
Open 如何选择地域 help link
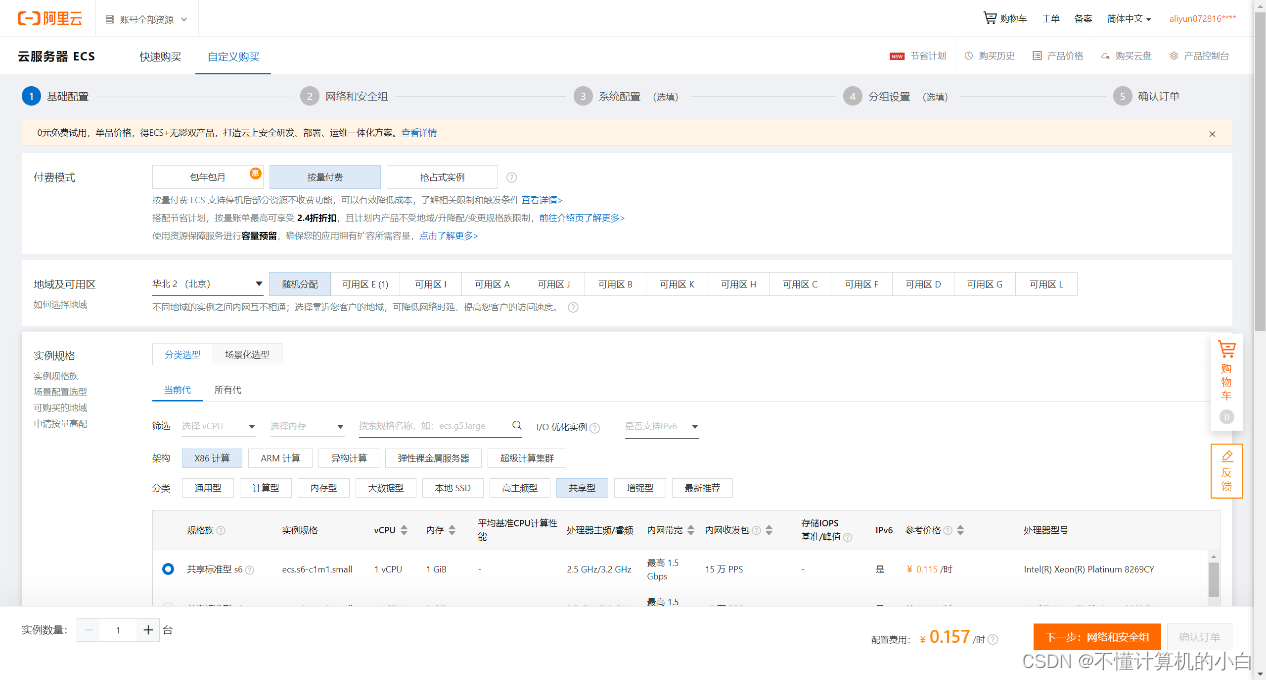click(x=60, y=304)
